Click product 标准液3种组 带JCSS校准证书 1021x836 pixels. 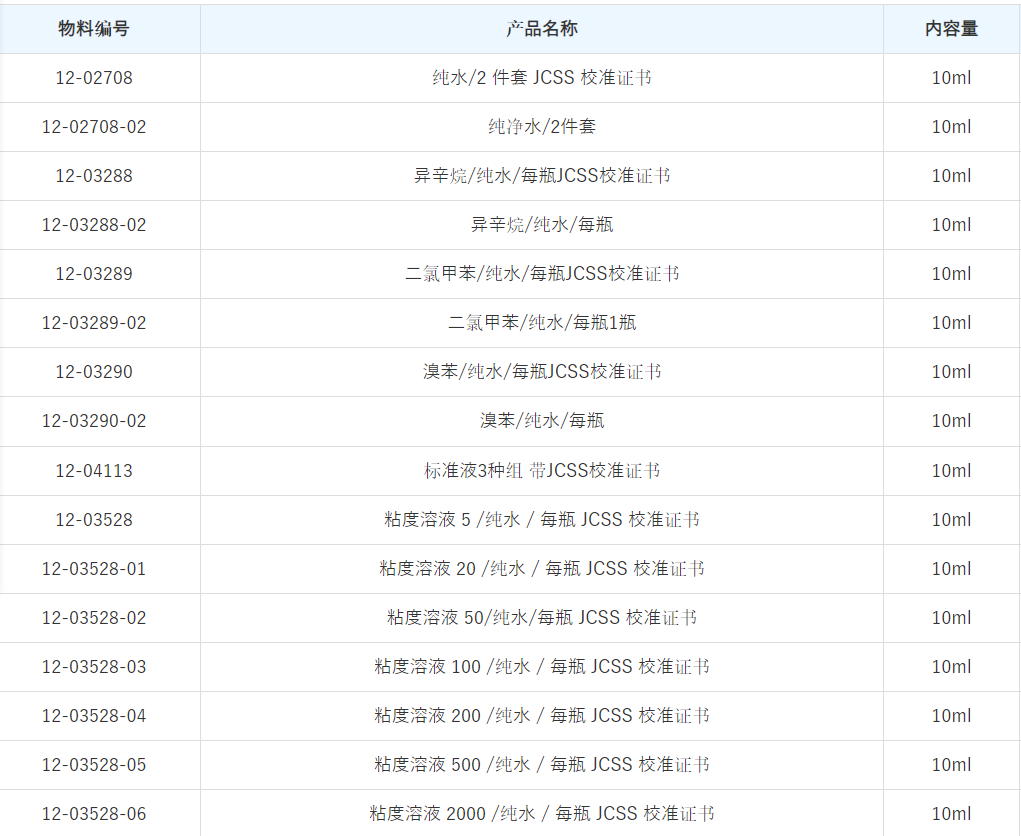[541, 470]
